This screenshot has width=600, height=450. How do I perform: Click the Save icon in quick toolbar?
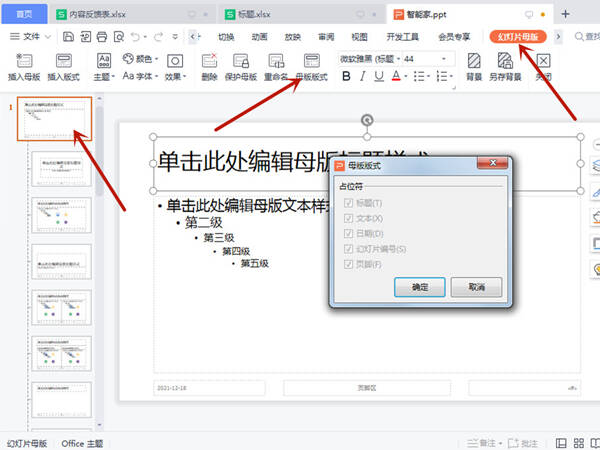(68, 37)
